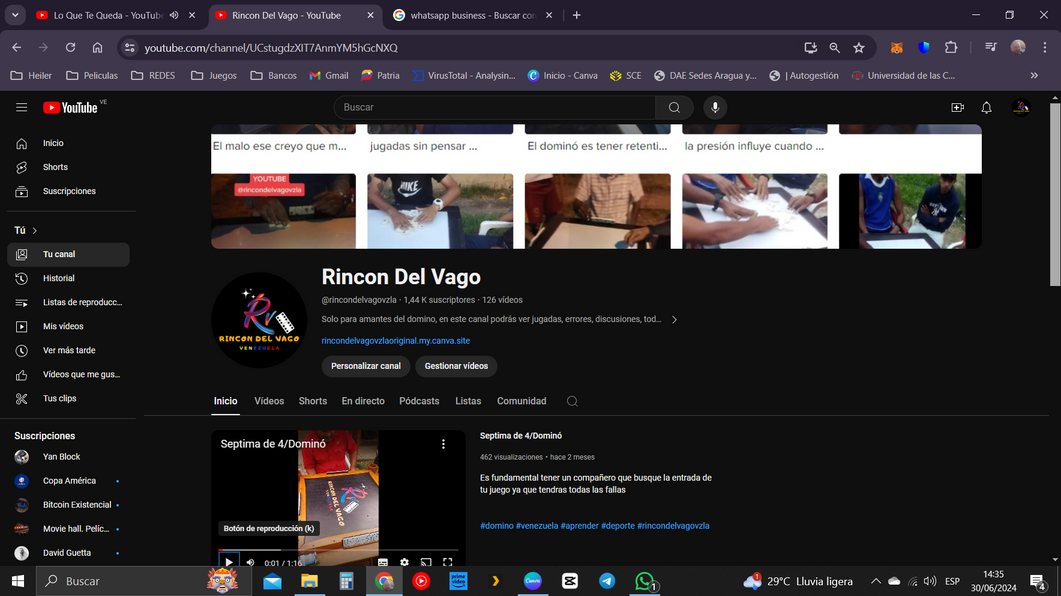
Task: Open the Create video icon
Action: click(x=957, y=108)
